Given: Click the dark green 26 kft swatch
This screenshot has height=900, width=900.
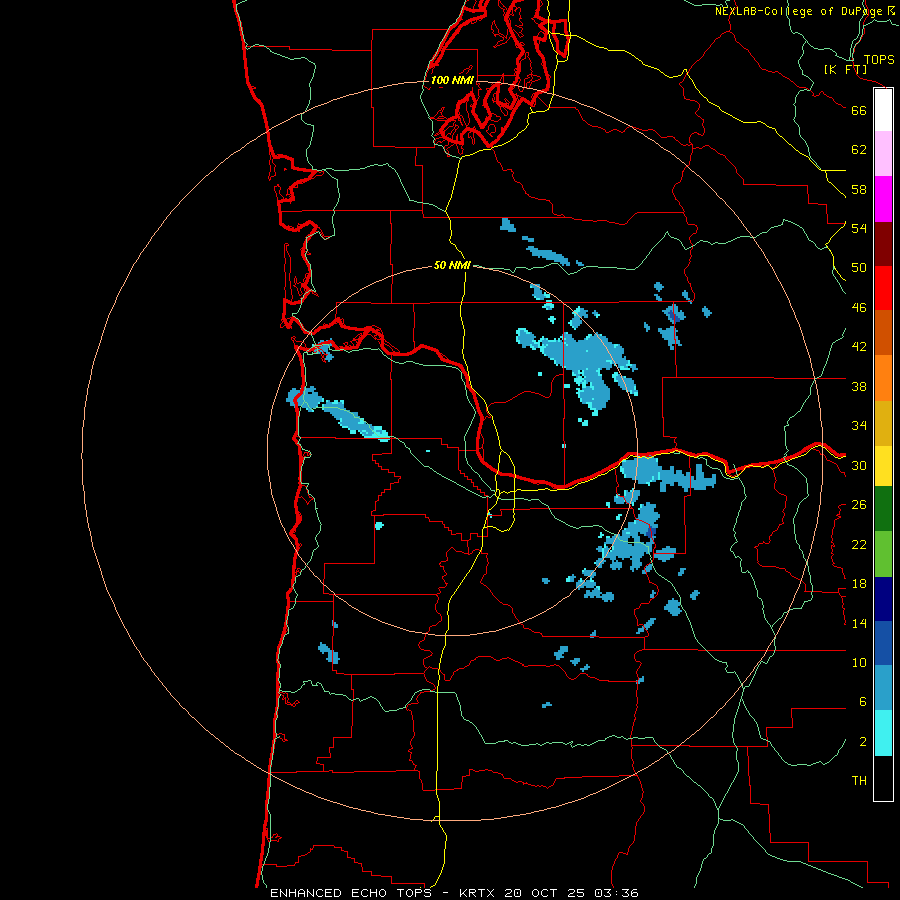Looking at the screenshot, I should [883, 509].
